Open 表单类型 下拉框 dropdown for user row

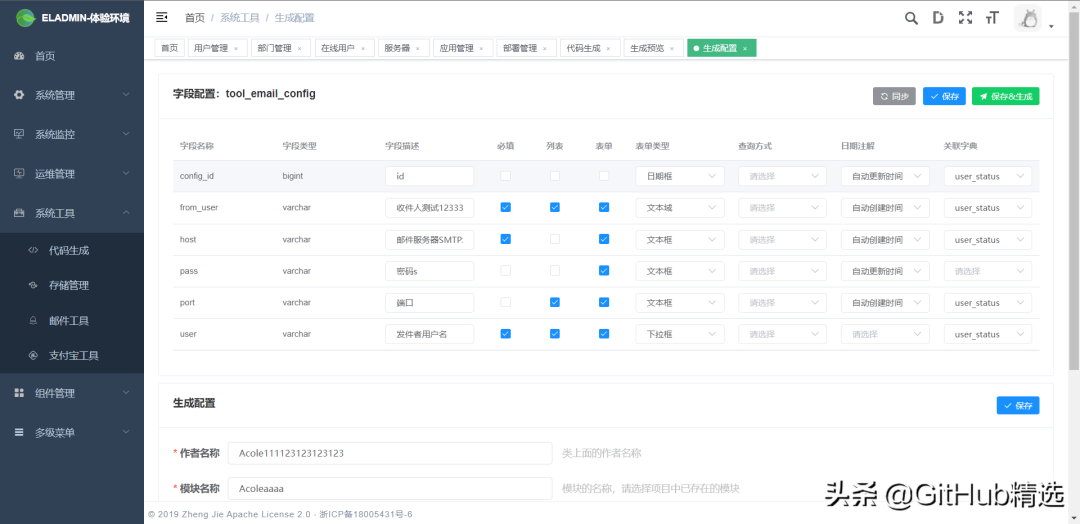tap(680, 335)
